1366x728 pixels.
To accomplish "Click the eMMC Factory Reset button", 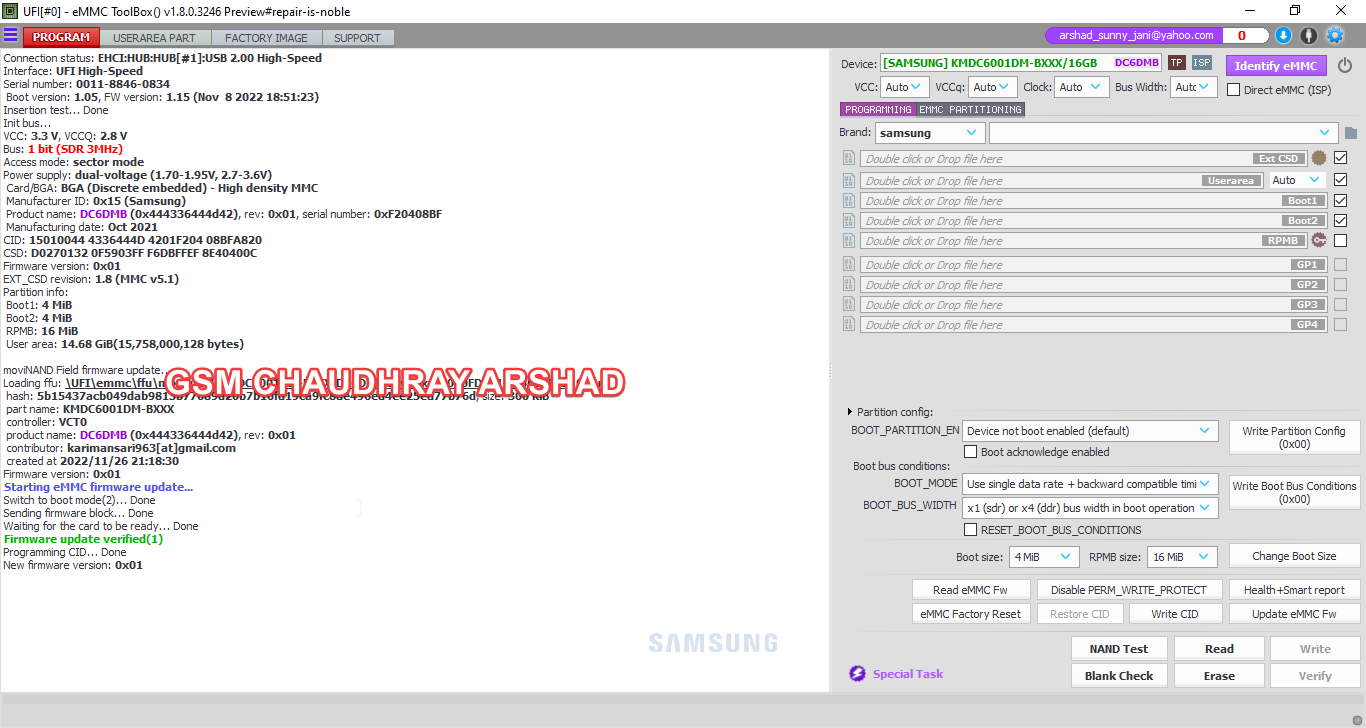I will (970, 614).
